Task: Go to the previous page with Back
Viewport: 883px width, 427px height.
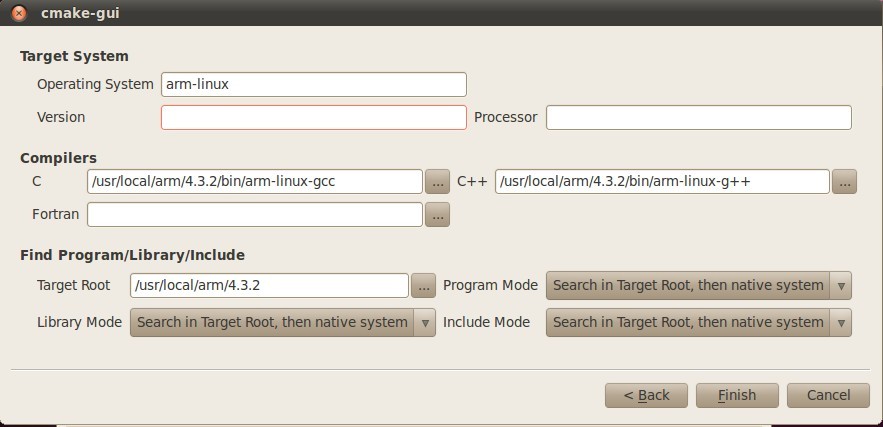Action: (646, 395)
